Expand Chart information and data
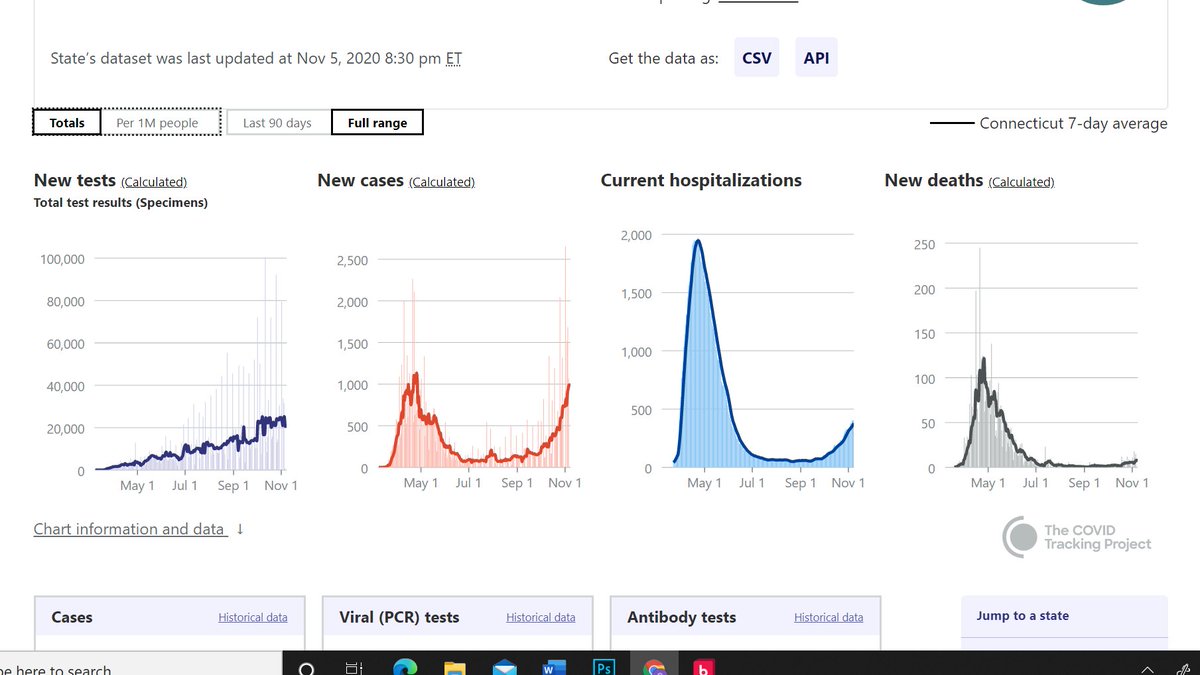Screen dimensions: 1200x675 pos(138,529)
